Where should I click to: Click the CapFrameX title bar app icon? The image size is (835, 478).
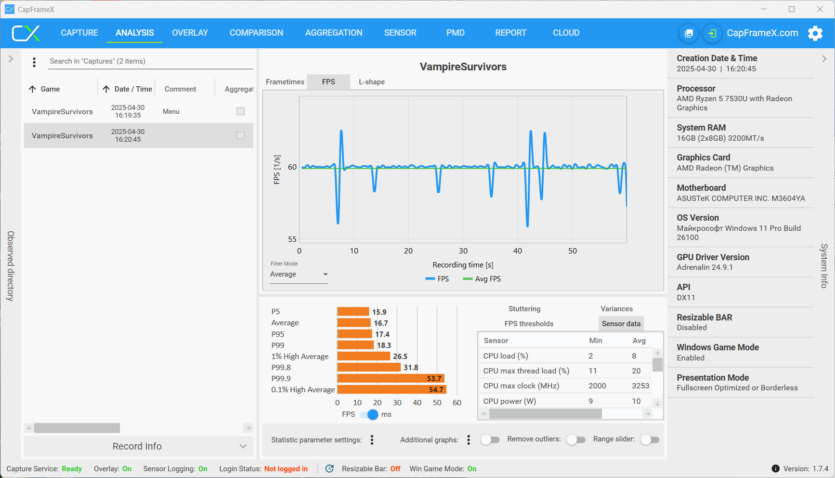click(x=9, y=9)
